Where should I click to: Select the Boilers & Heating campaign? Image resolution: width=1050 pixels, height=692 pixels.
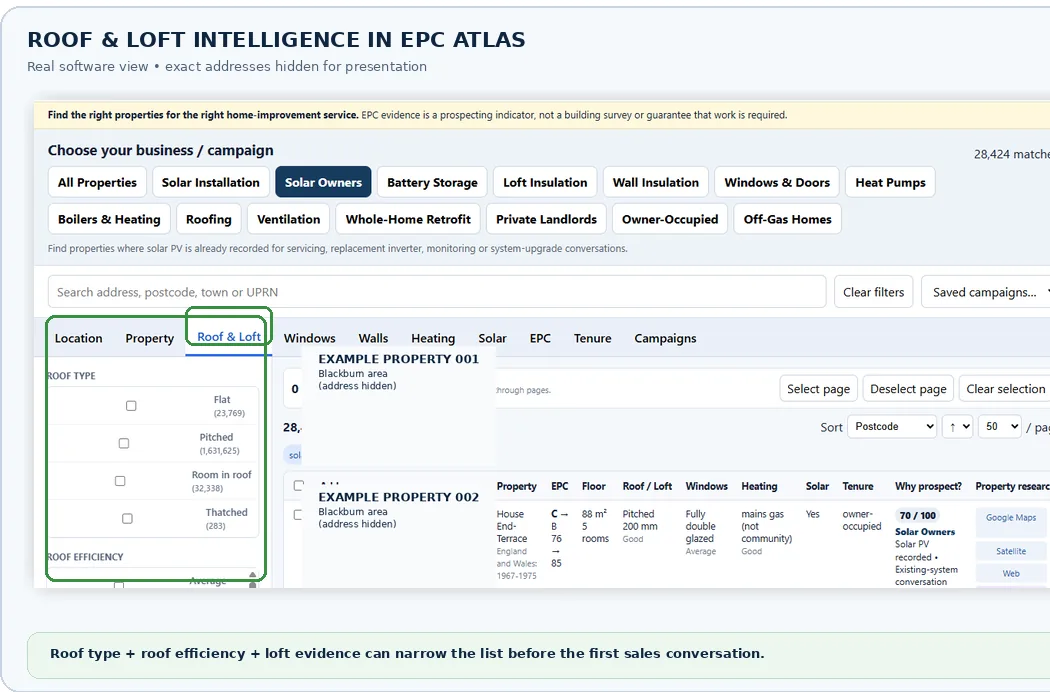coord(109,219)
